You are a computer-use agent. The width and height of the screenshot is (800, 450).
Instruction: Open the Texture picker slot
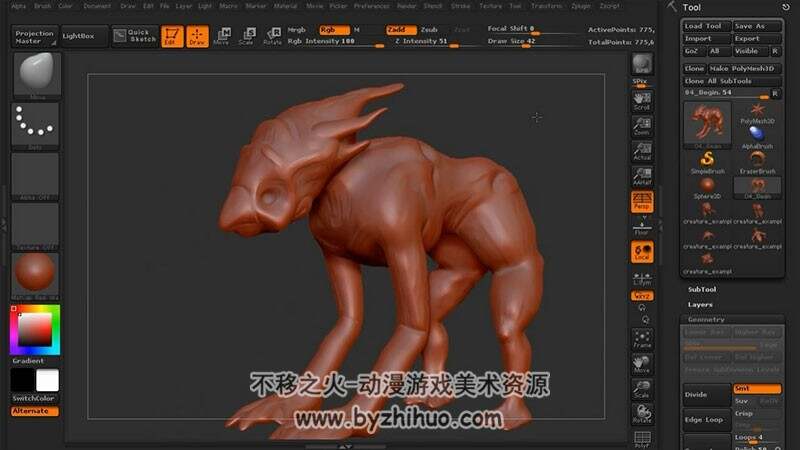36,226
